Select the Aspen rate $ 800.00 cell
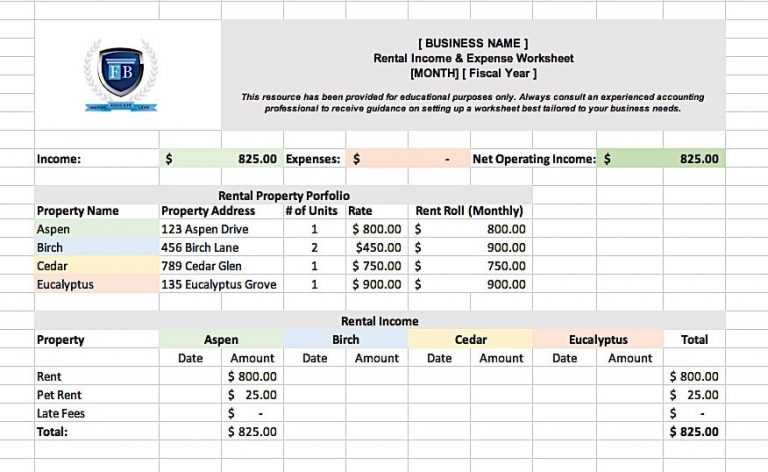Screen dimensions: 768x472 click(x=377, y=229)
